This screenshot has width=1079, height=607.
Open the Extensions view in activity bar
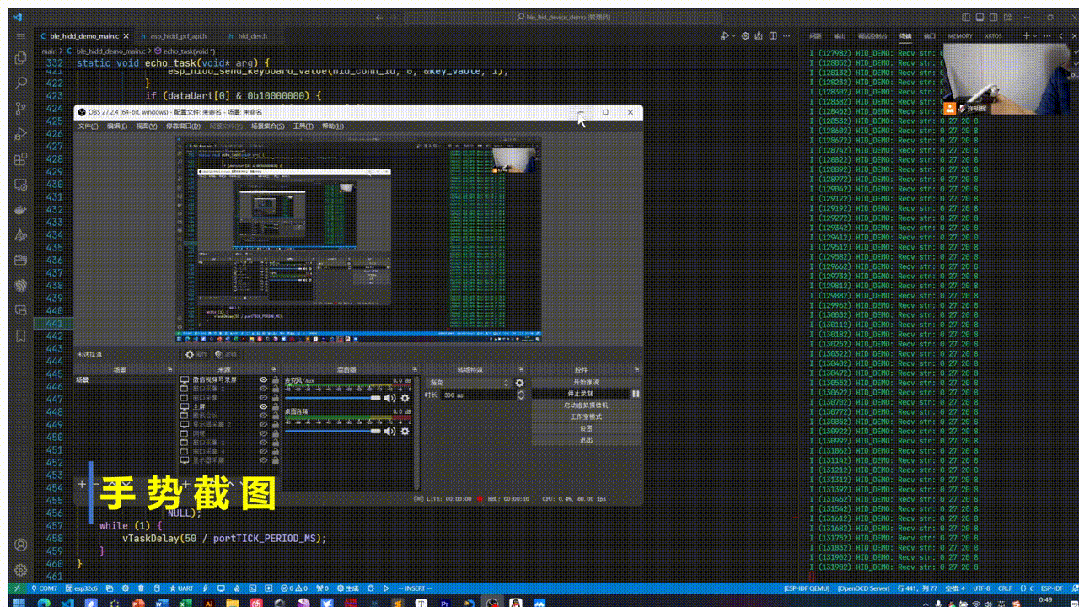(20, 159)
